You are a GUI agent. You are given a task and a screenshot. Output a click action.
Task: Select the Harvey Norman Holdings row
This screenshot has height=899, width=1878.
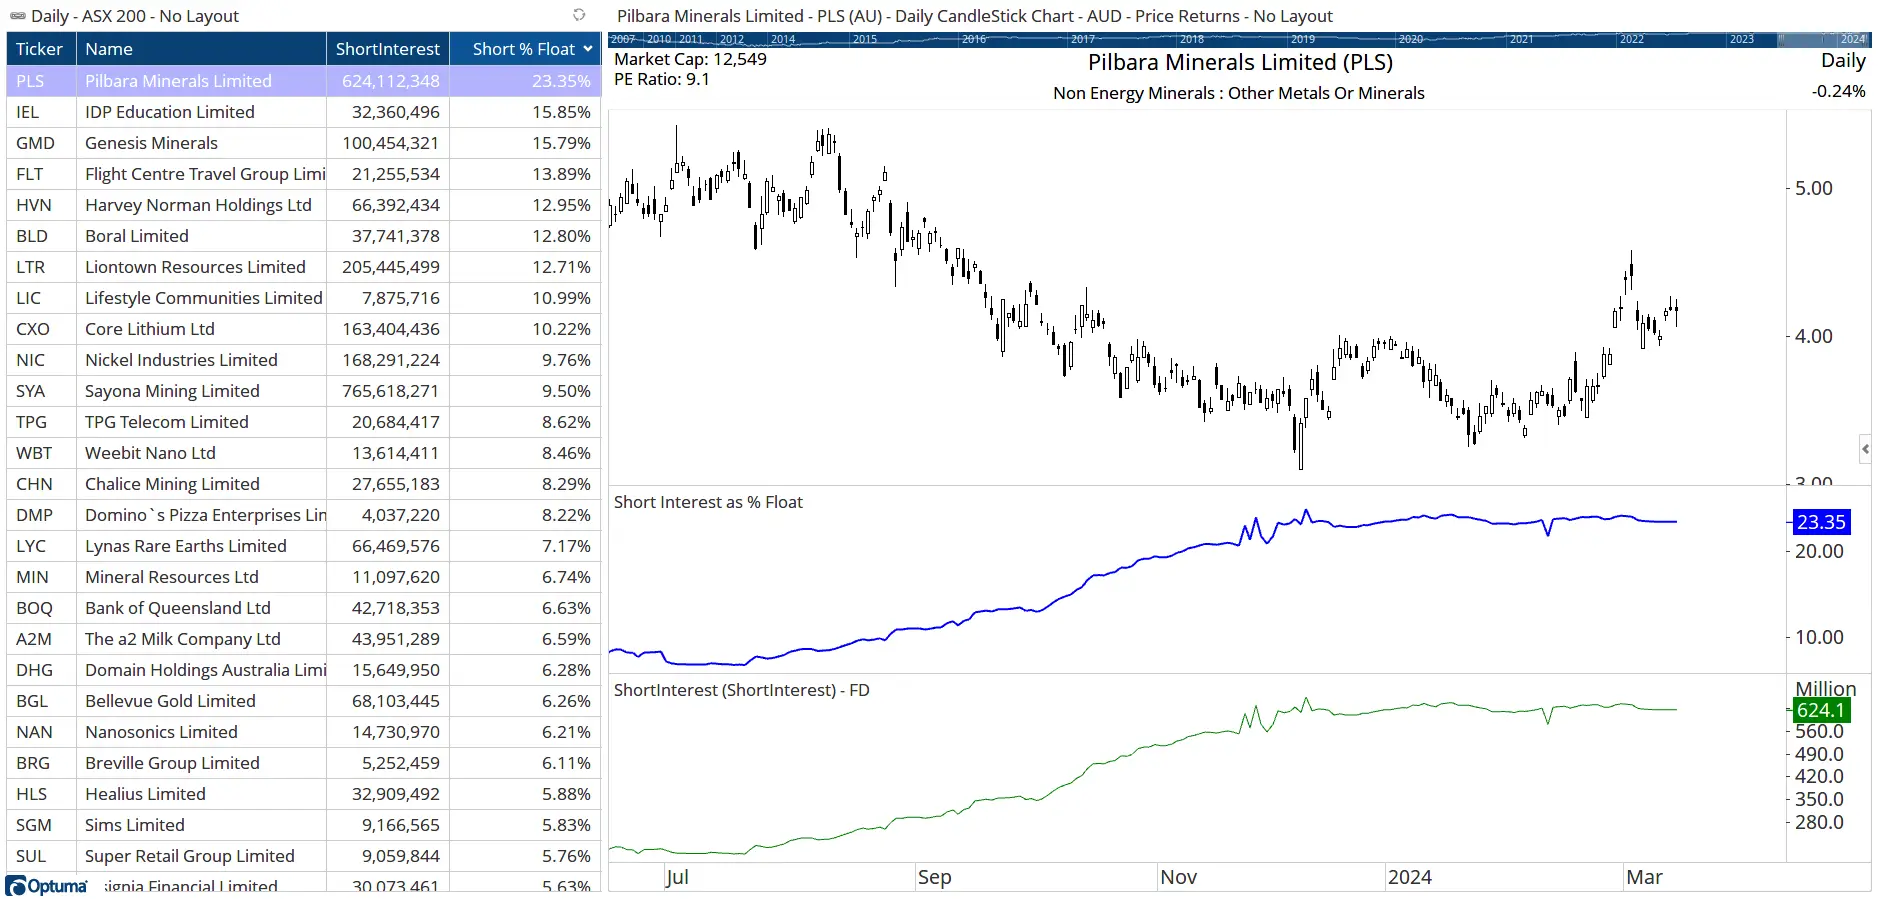(303, 205)
